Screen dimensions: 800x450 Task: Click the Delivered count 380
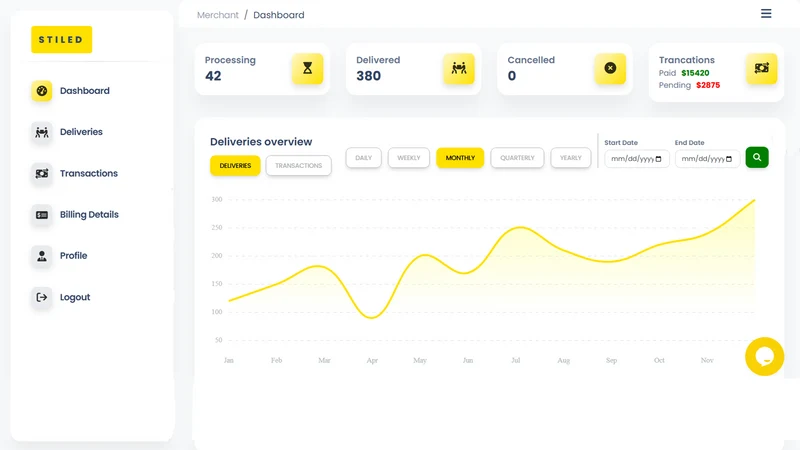point(368,76)
